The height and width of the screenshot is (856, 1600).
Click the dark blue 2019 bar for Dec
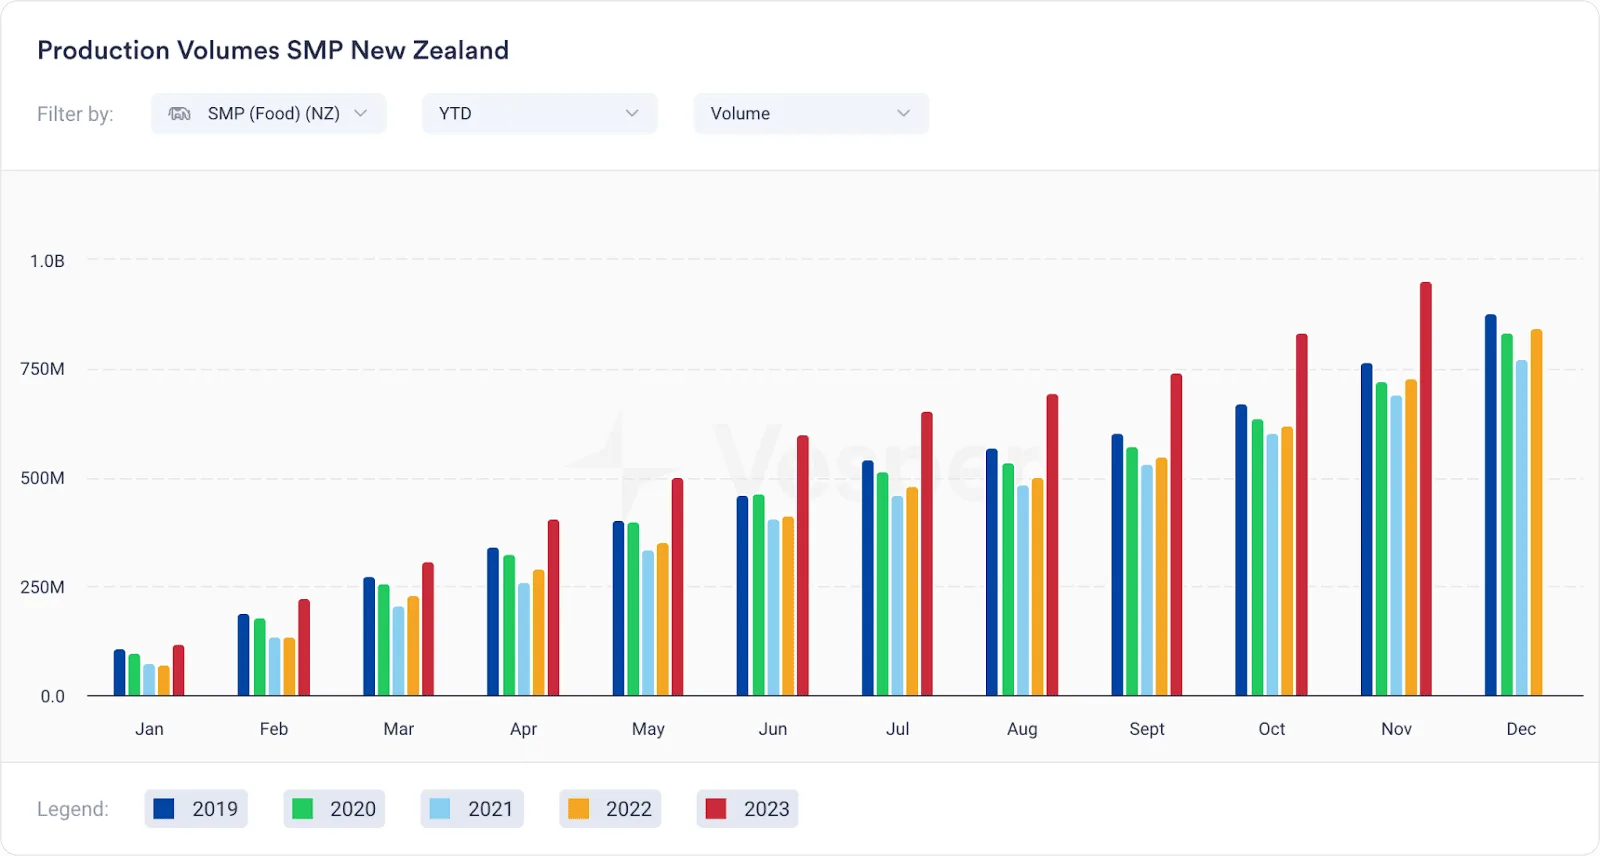[x=1491, y=505]
